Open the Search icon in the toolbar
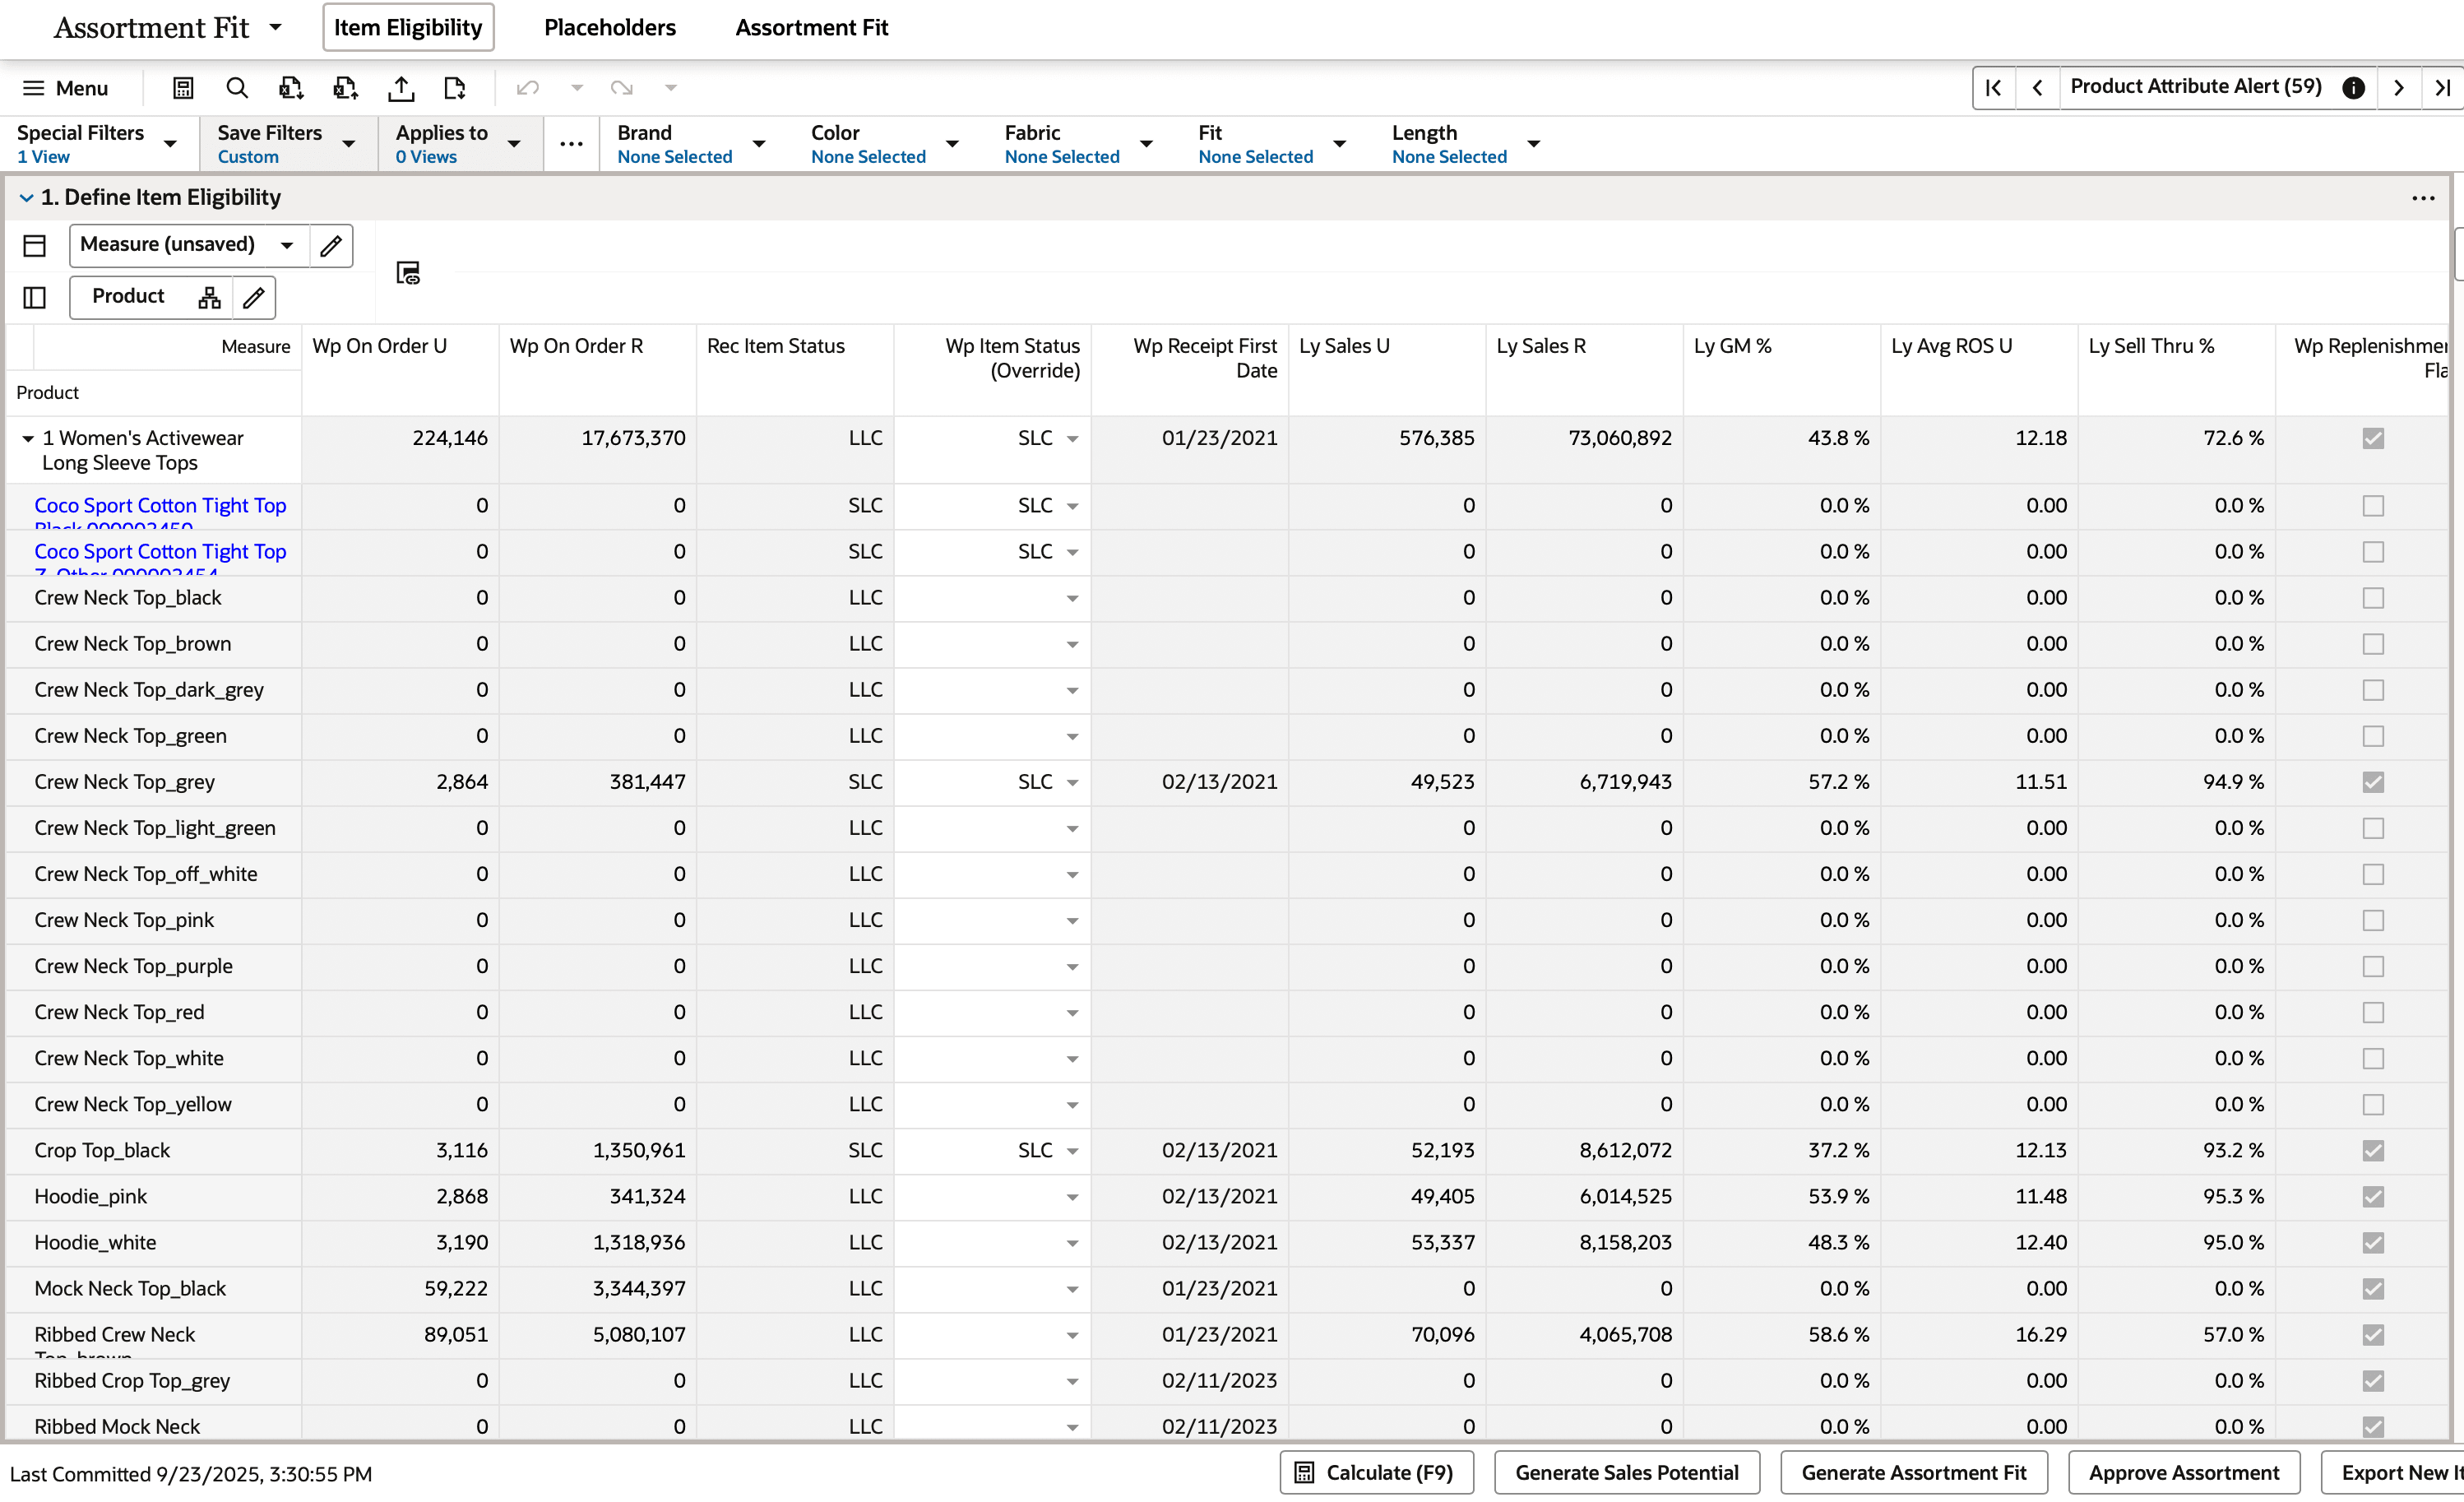Screen dimensions: 2464x1502 click(x=237, y=88)
